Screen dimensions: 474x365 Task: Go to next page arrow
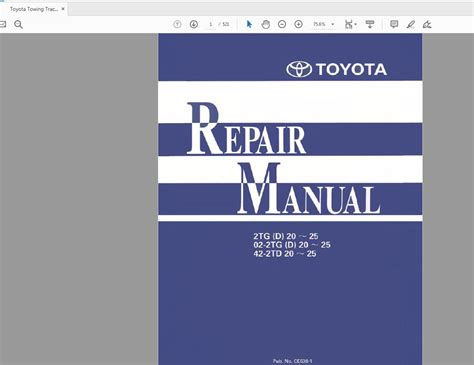click(194, 24)
